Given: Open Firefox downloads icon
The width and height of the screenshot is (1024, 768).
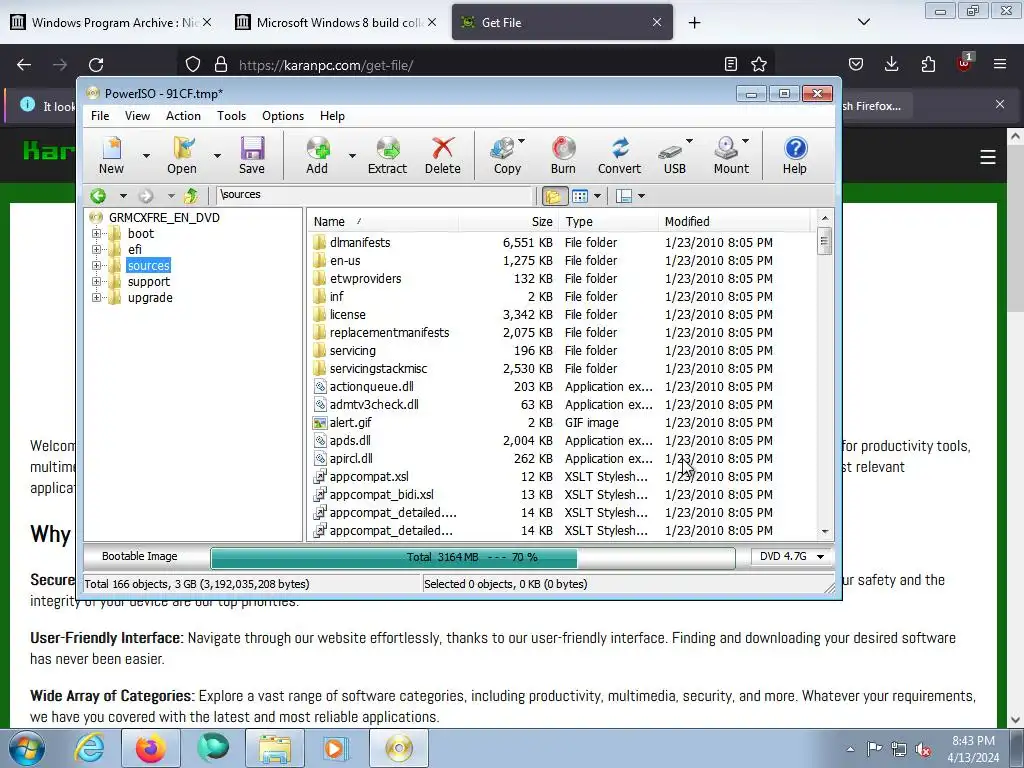Looking at the screenshot, I should (x=891, y=64).
